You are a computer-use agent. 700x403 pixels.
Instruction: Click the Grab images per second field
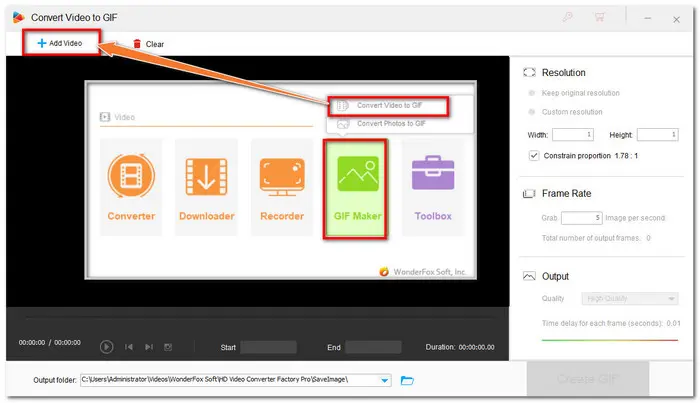582,218
